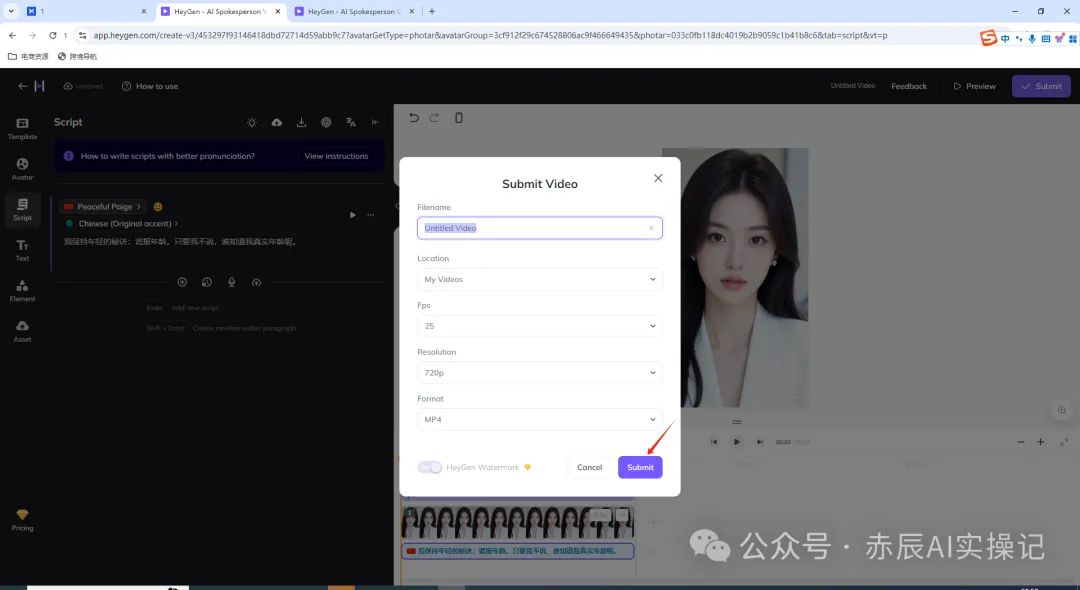Open the Asset sidebar panel
The image size is (1080, 590).
click(22, 331)
